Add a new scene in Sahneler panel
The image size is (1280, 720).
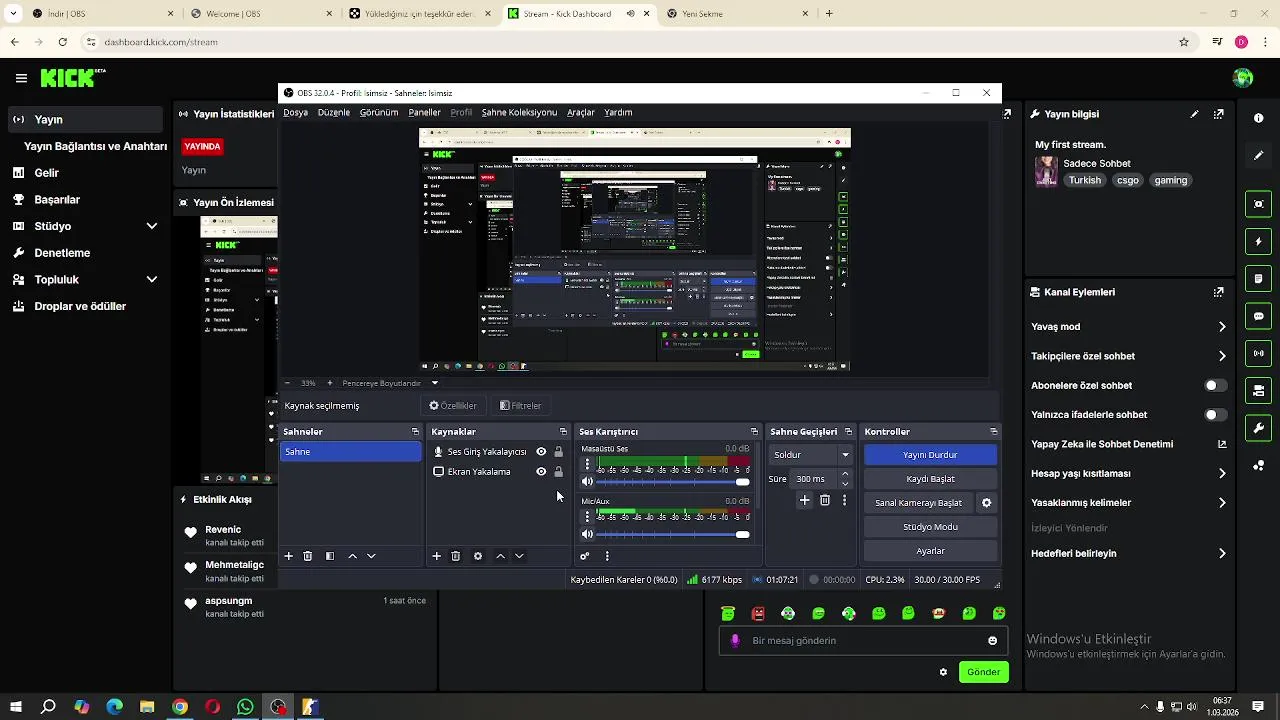[x=289, y=556]
